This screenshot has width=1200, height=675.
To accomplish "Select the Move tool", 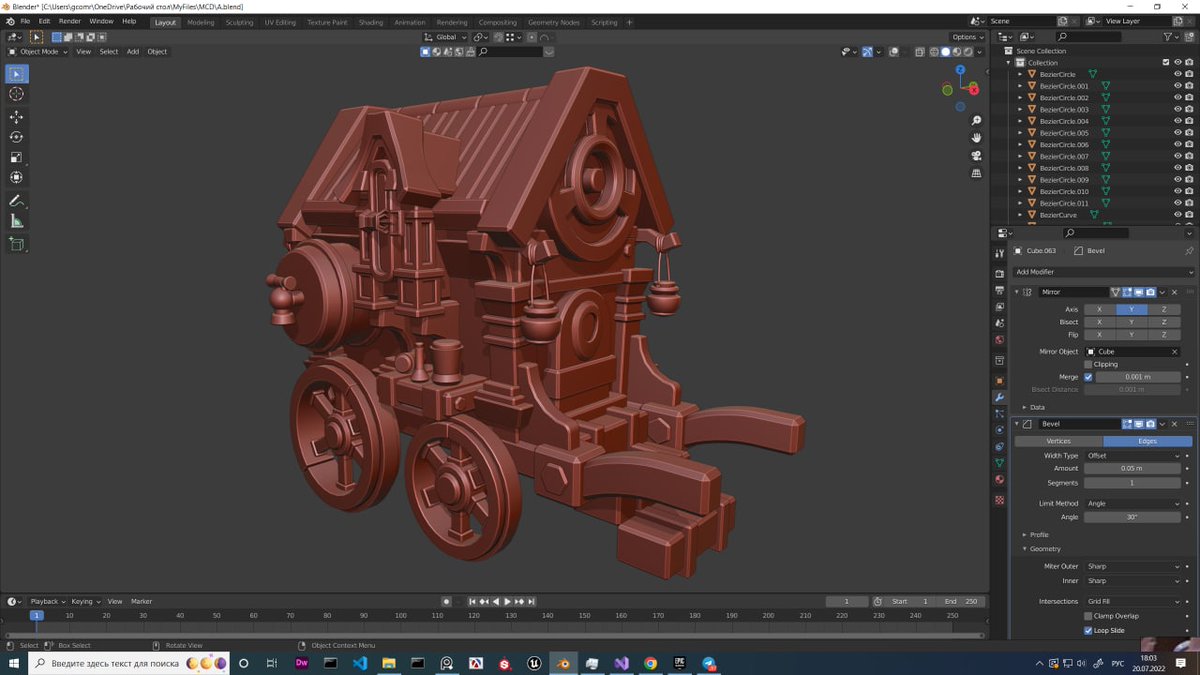I will click(17, 117).
